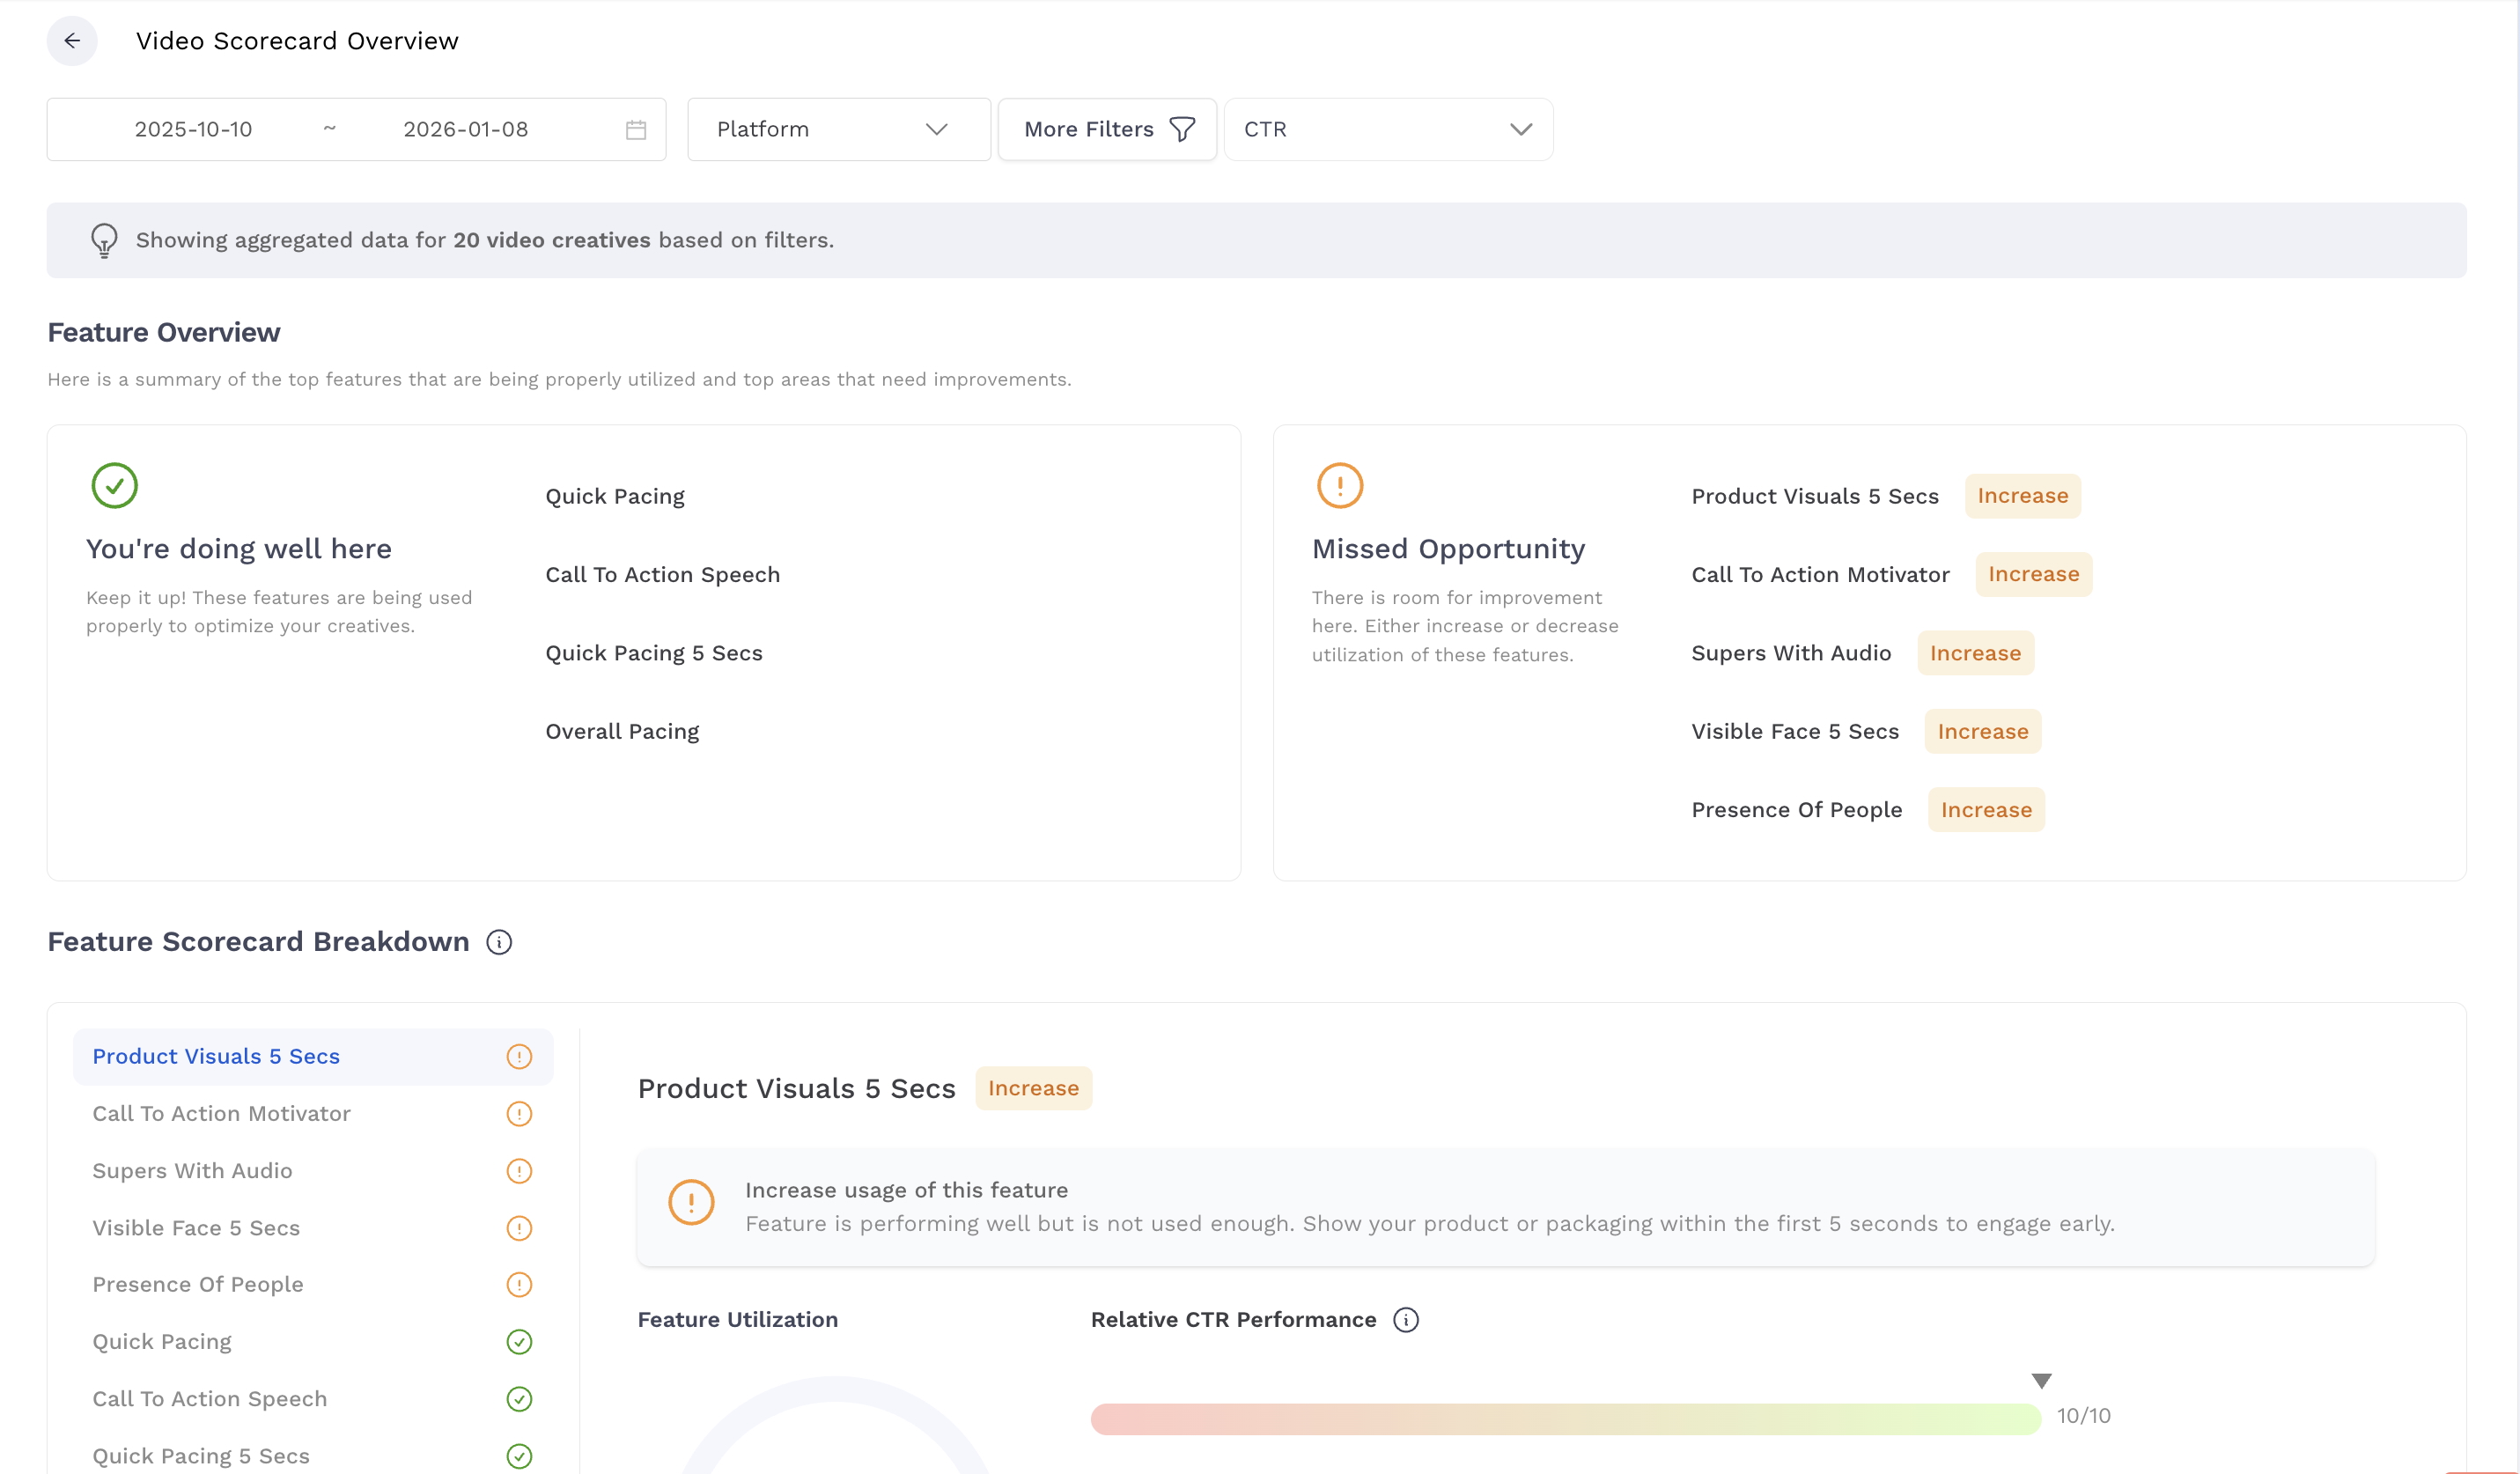
Task: Expand the Platform dropdown
Action: coord(838,130)
